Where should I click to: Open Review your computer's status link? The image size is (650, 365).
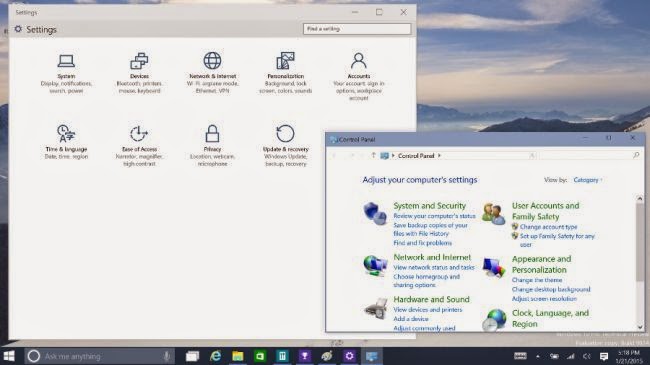pyautogui.click(x=434, y=216)
